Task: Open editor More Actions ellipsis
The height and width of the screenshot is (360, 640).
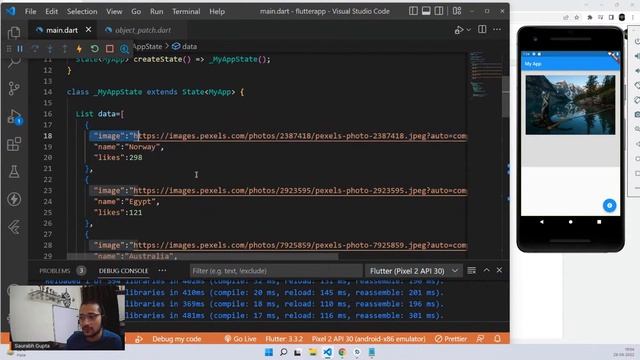Action: click(x=497, y=29)
